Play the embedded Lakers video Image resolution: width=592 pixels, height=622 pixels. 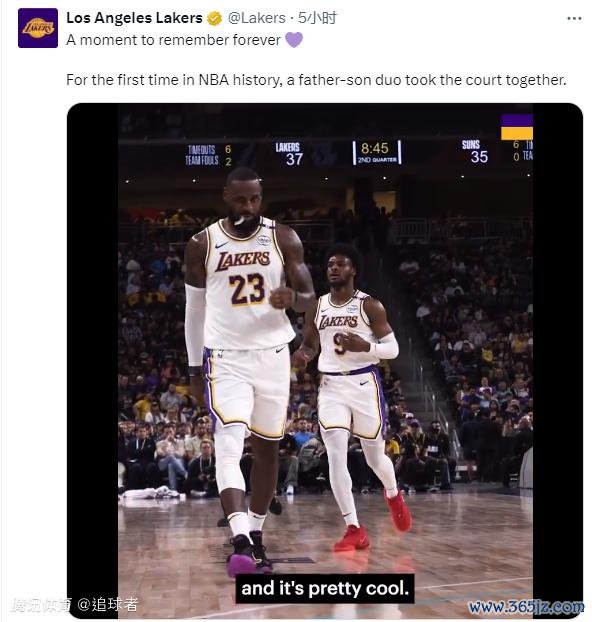tap(325, 360)
